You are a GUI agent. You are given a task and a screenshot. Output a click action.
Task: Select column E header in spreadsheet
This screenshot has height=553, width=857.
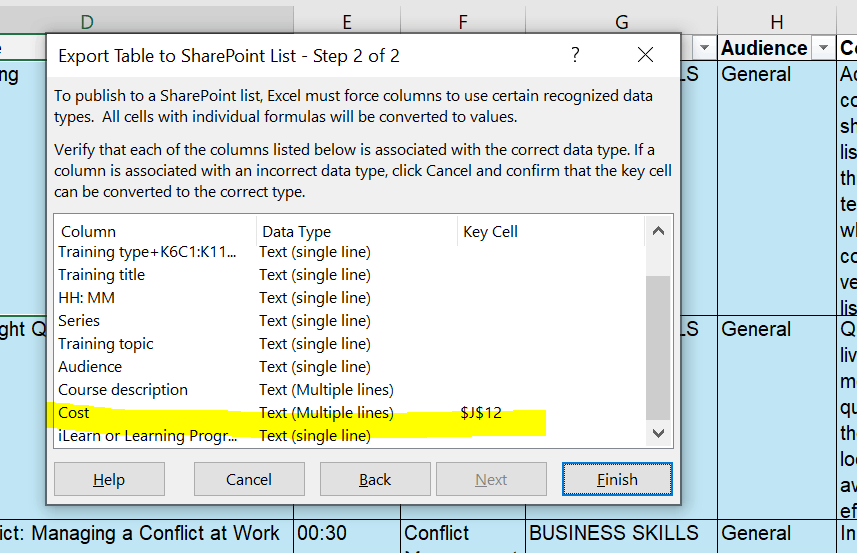(x=347, y=22)
